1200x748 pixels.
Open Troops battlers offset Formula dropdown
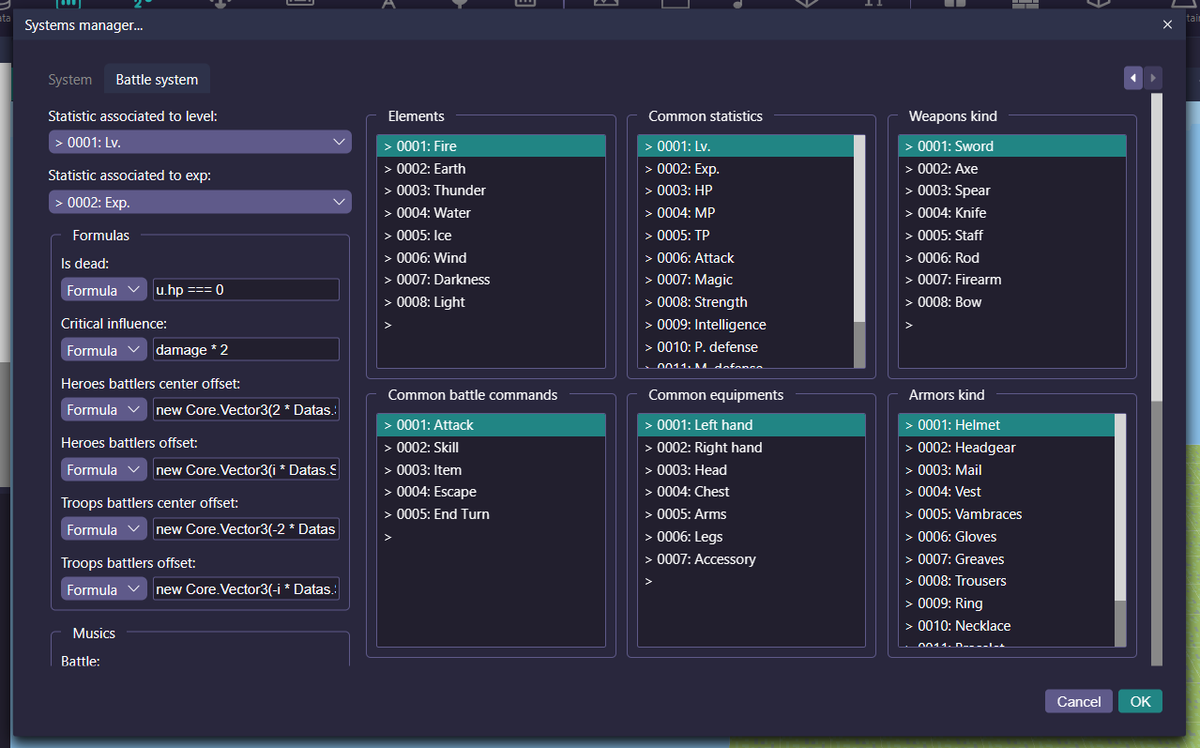coord(104,589)
